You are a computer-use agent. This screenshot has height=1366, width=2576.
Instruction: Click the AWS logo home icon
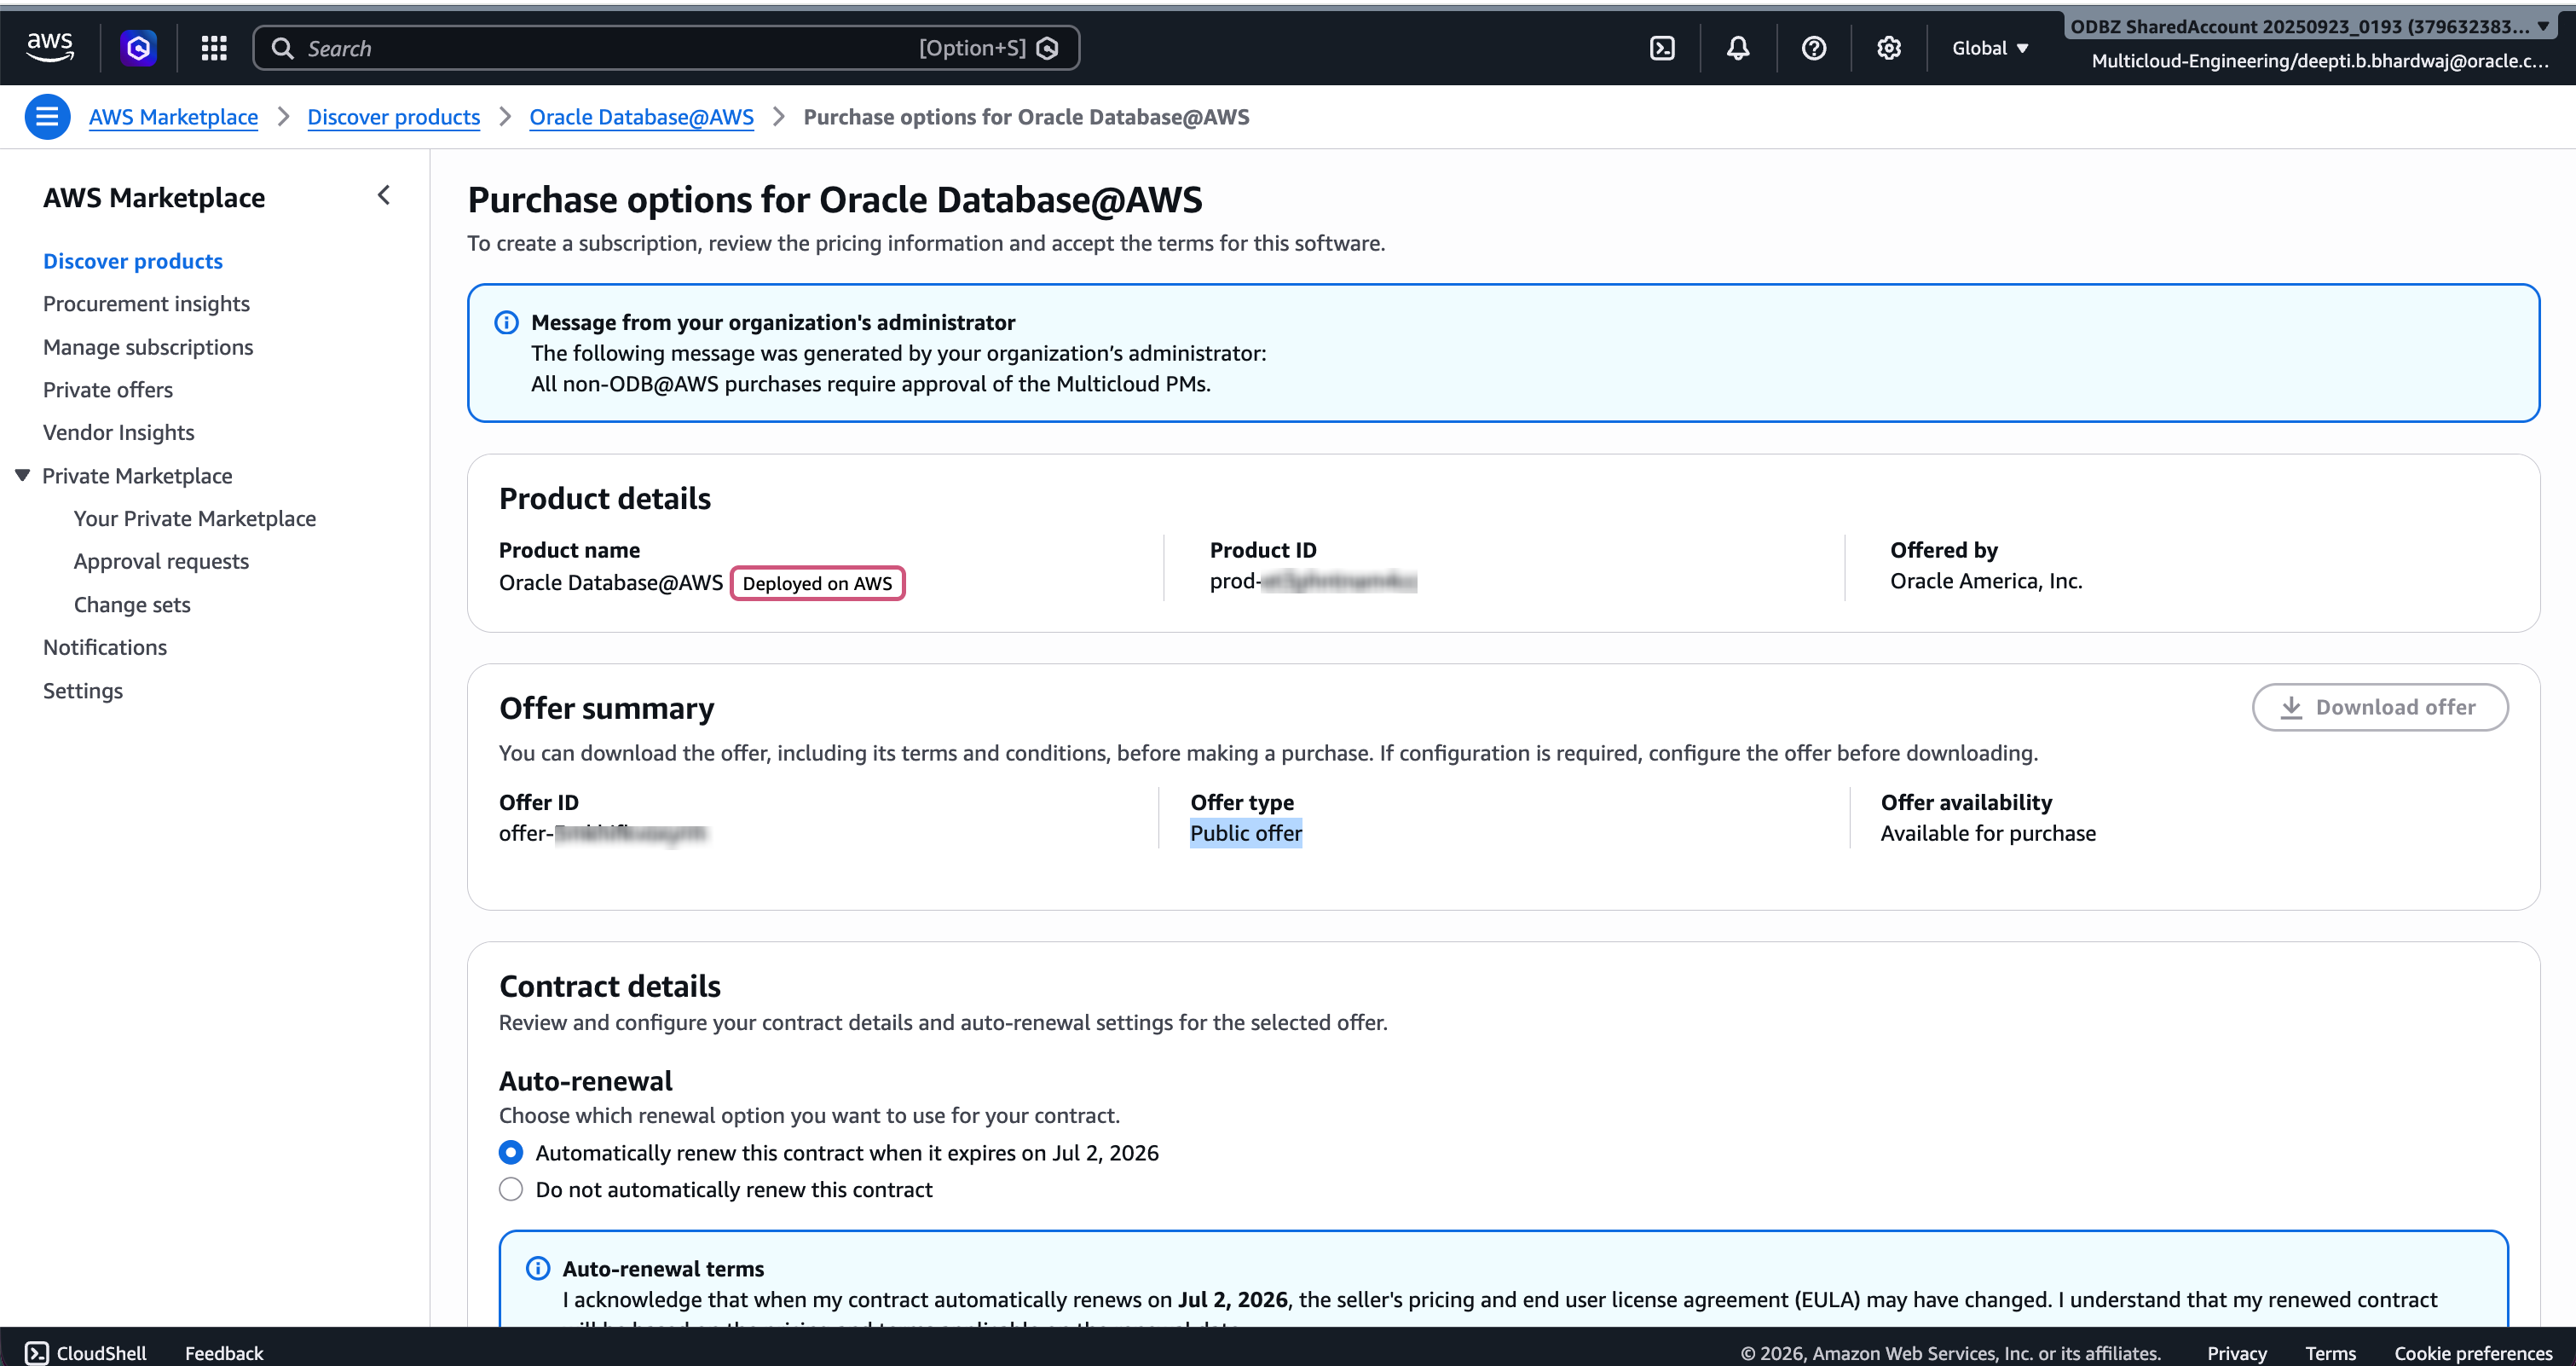point(50,47)
